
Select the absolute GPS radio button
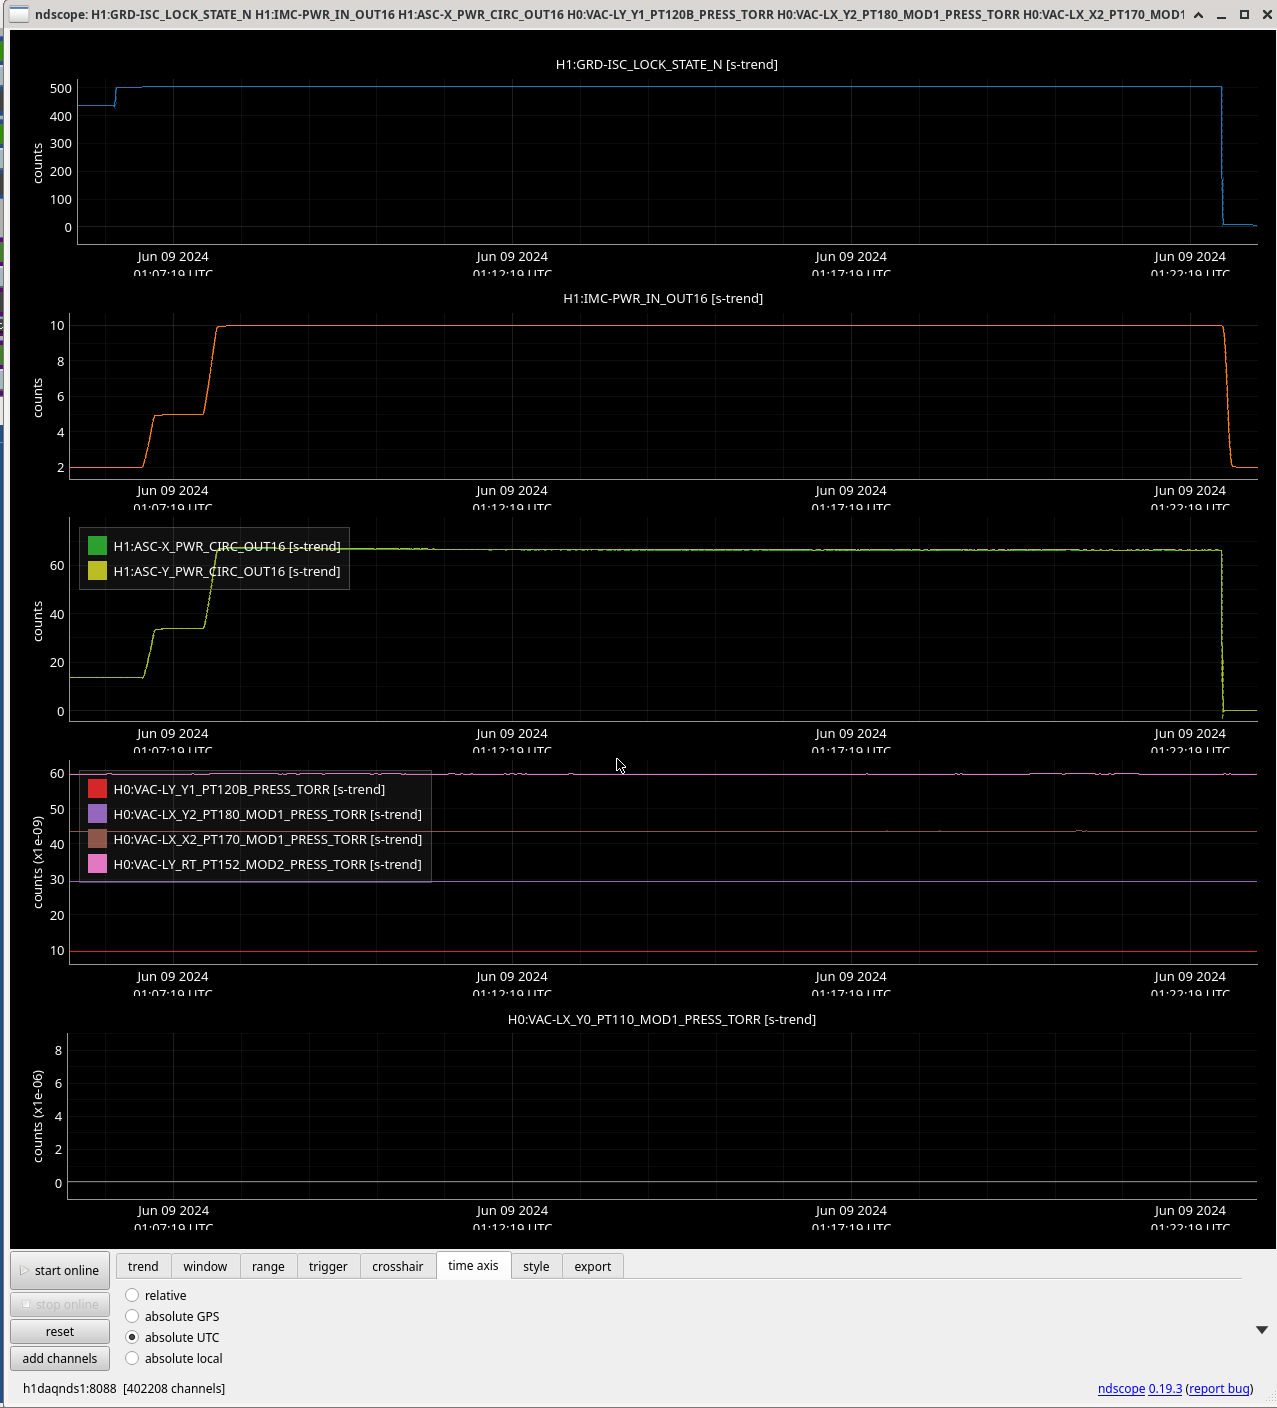pos(172,1316)
